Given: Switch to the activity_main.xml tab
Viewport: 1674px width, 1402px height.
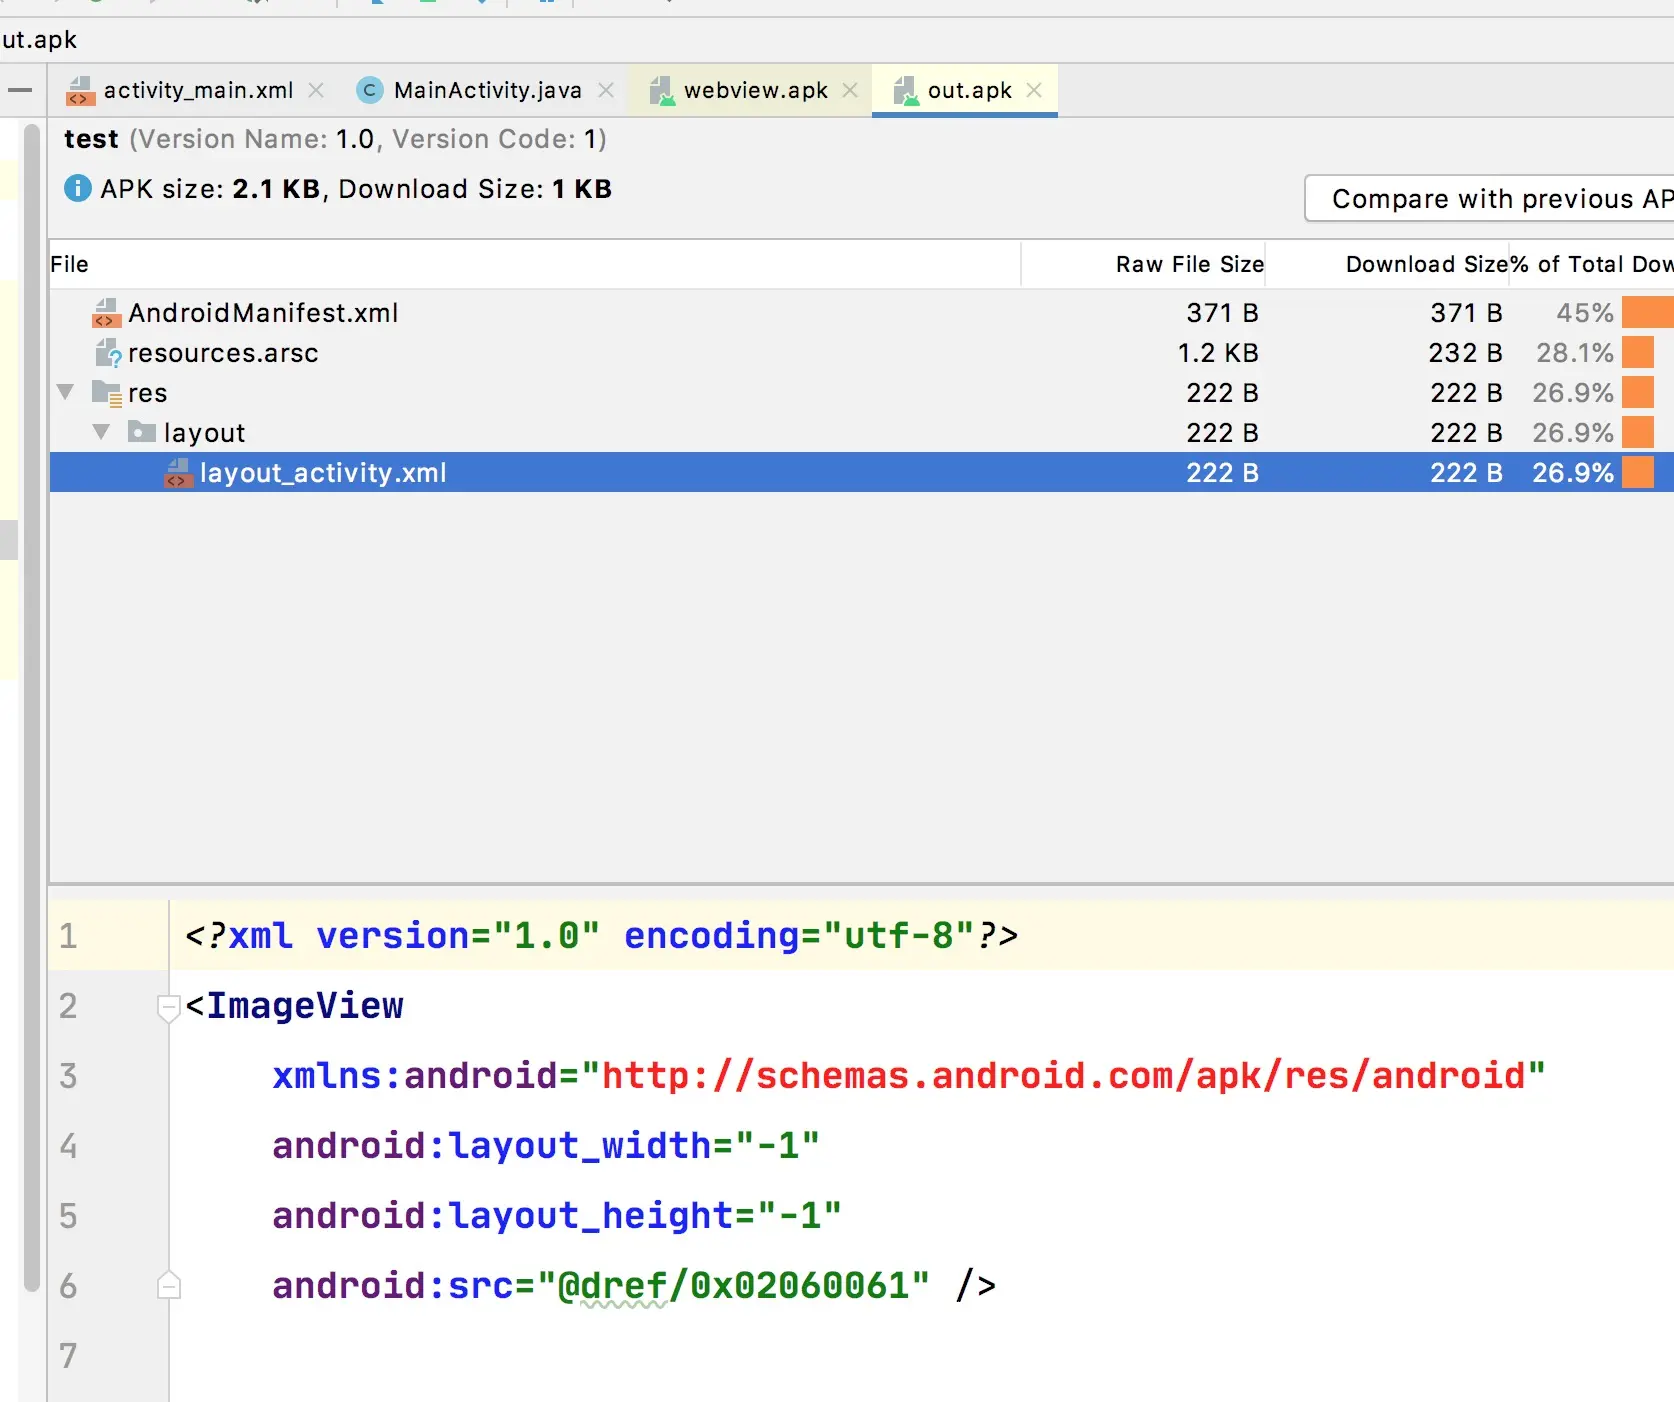Looking at the screenshot, I should 198,90.
